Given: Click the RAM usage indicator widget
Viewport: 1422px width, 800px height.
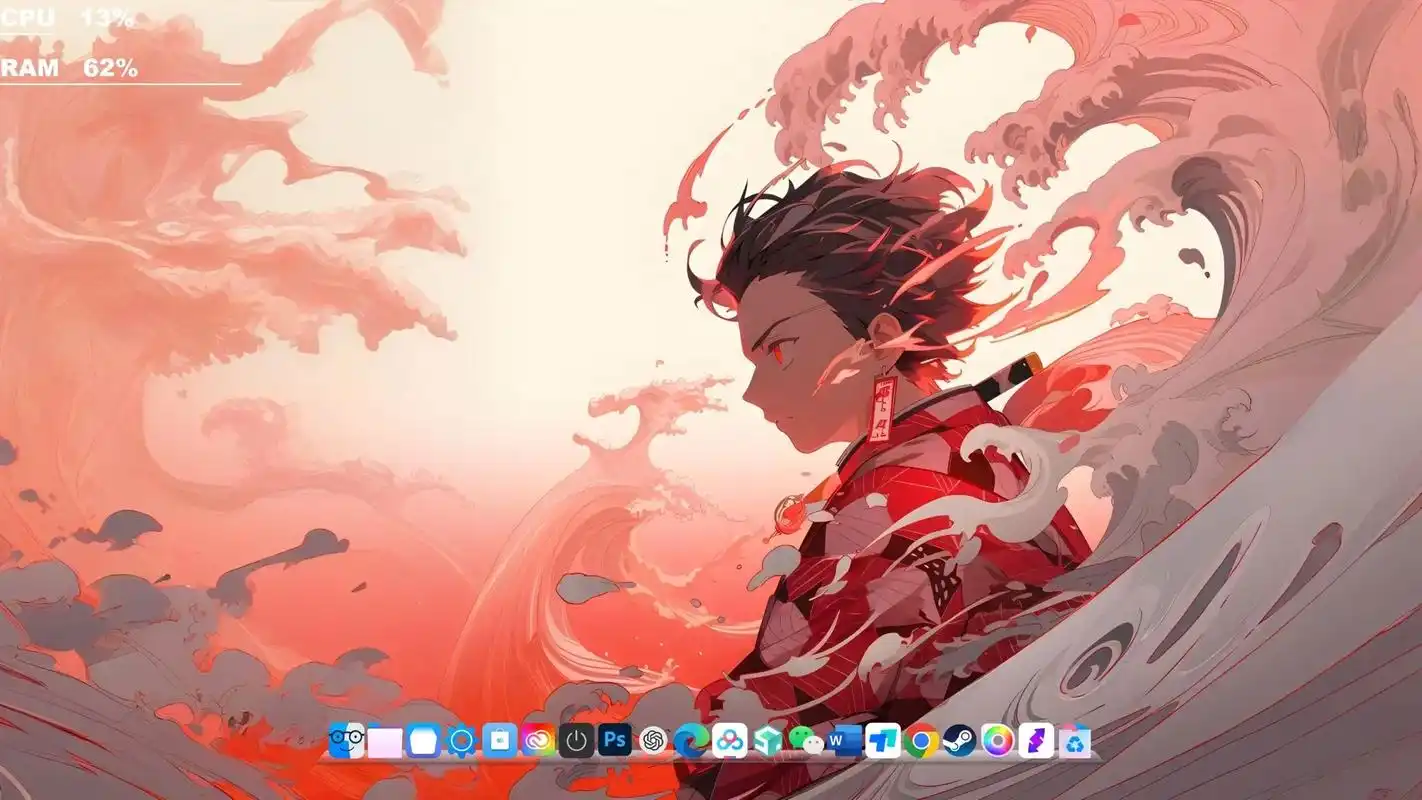Looking at the screenshot, I should [69, 69].
